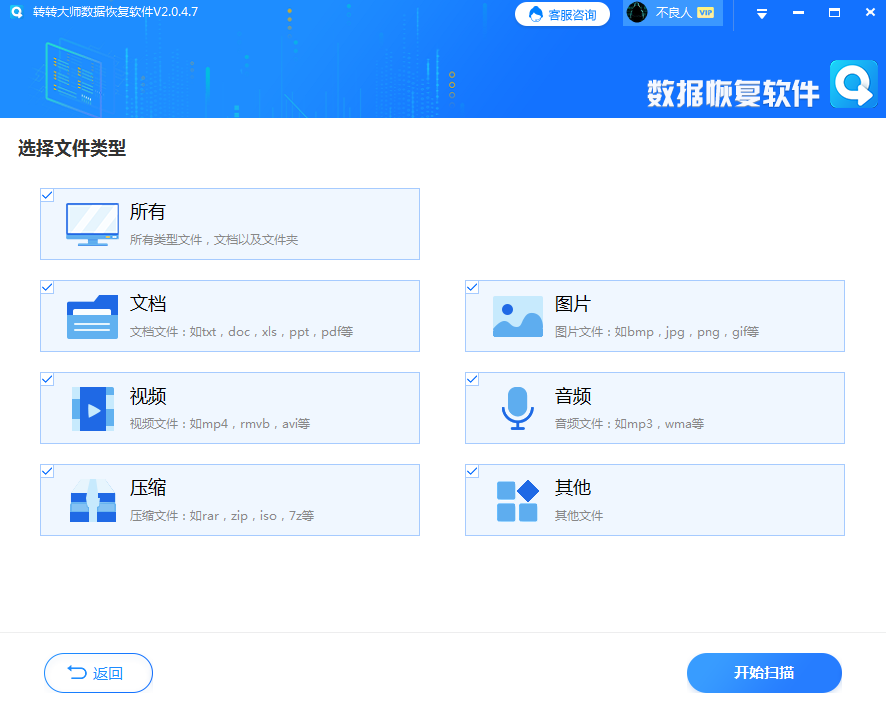The image size is (886, 706).
Task: Click the 音频 microphone icon
Action: click(x=517, y=405)
